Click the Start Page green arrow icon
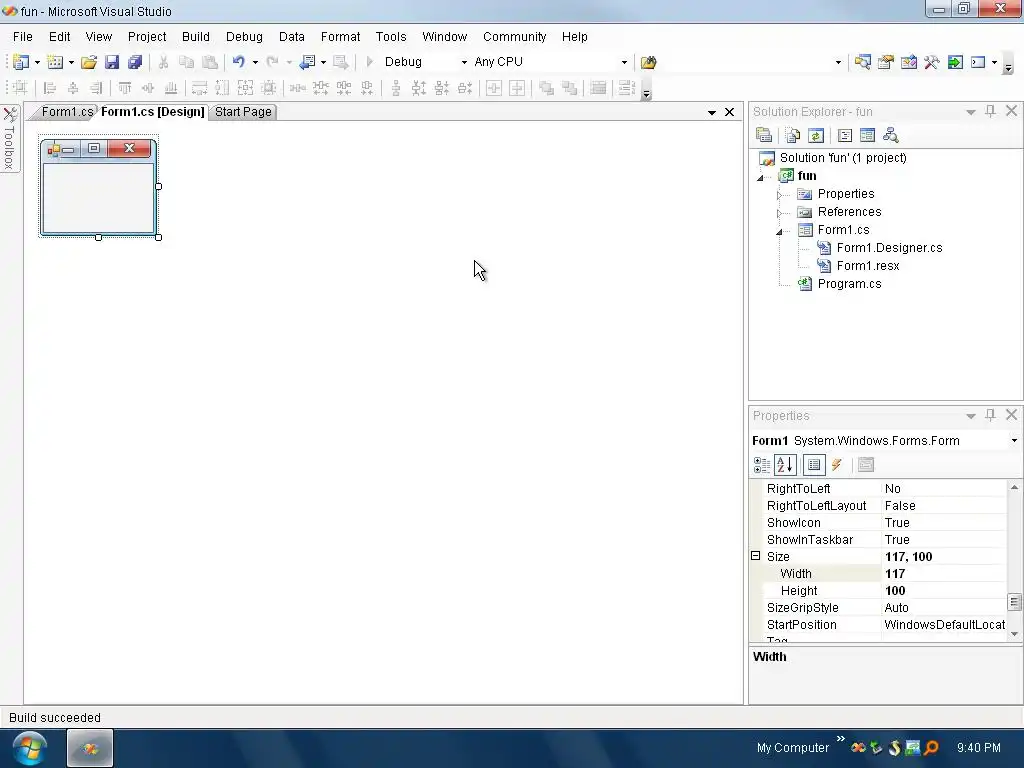This screenshot has width=1024, height=768. (x=955, y=62)
